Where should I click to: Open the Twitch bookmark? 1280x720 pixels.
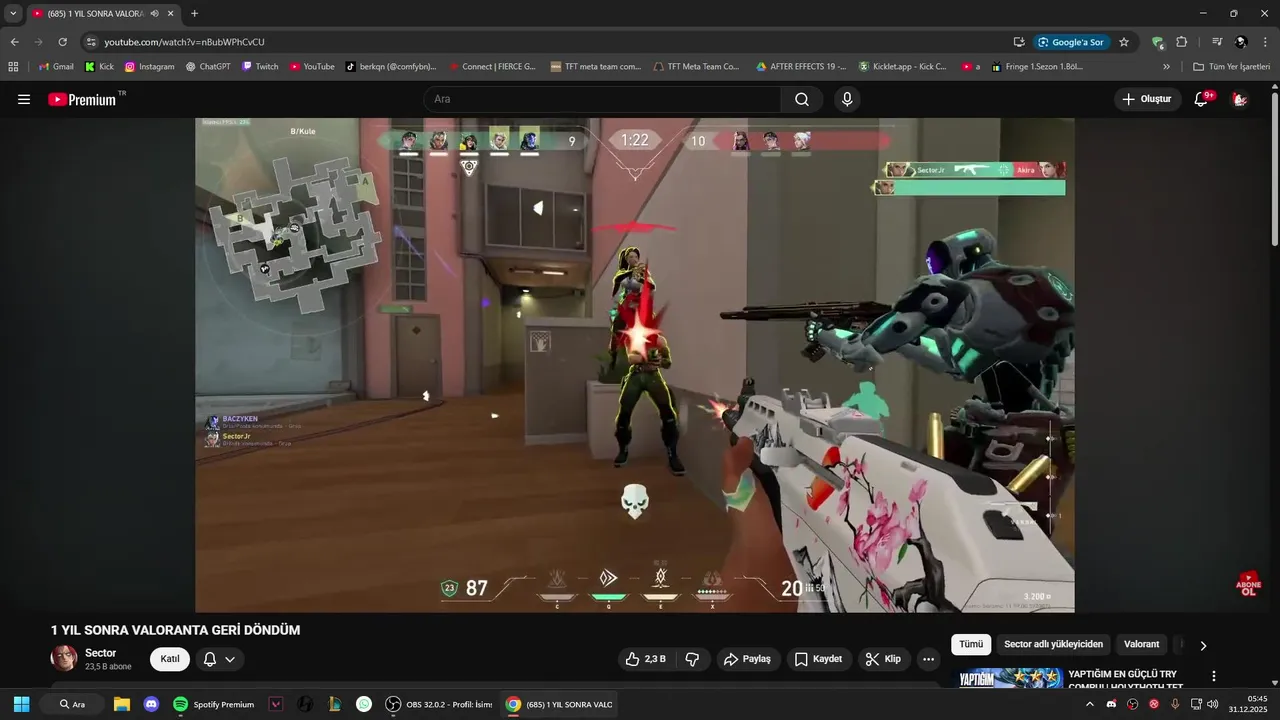click(260, 66)
